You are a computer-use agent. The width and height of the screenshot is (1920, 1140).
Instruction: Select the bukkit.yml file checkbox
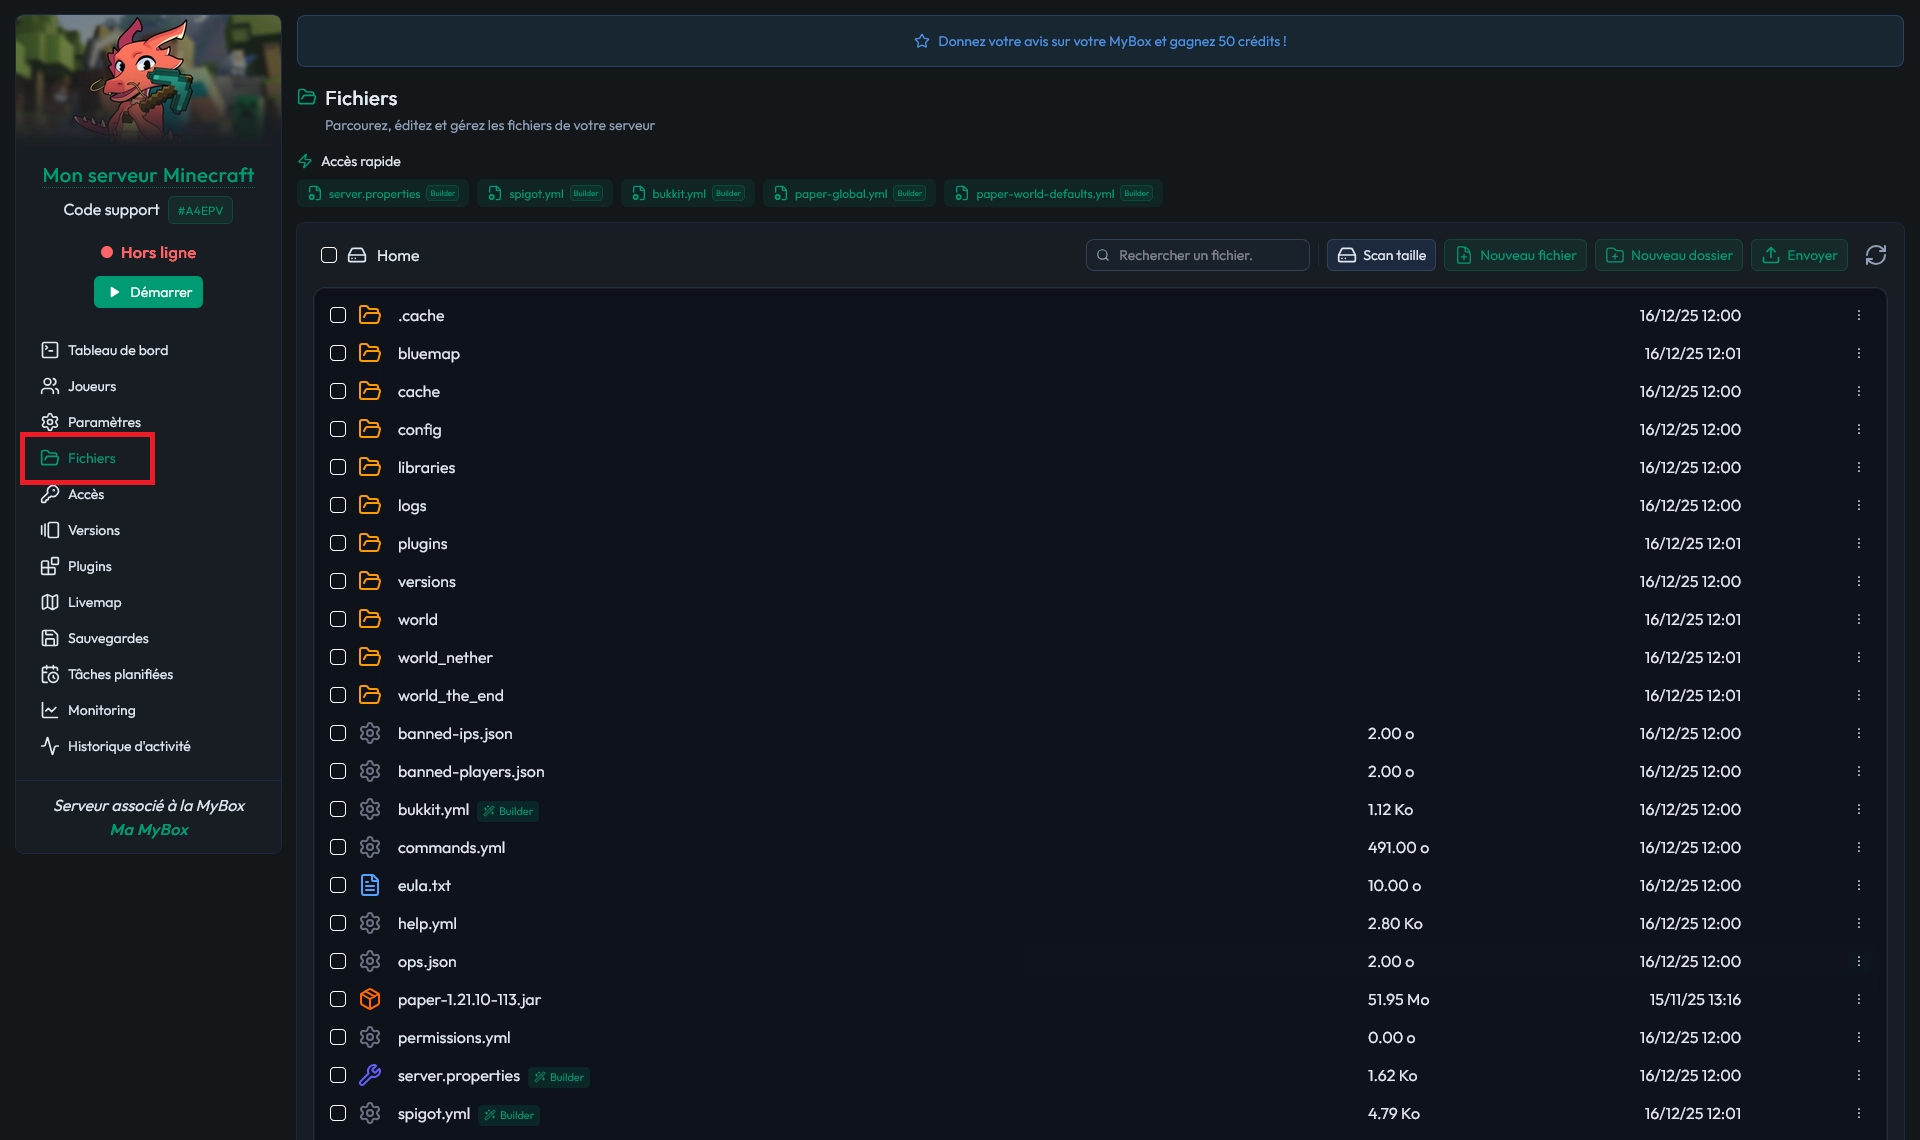point(338,809)
